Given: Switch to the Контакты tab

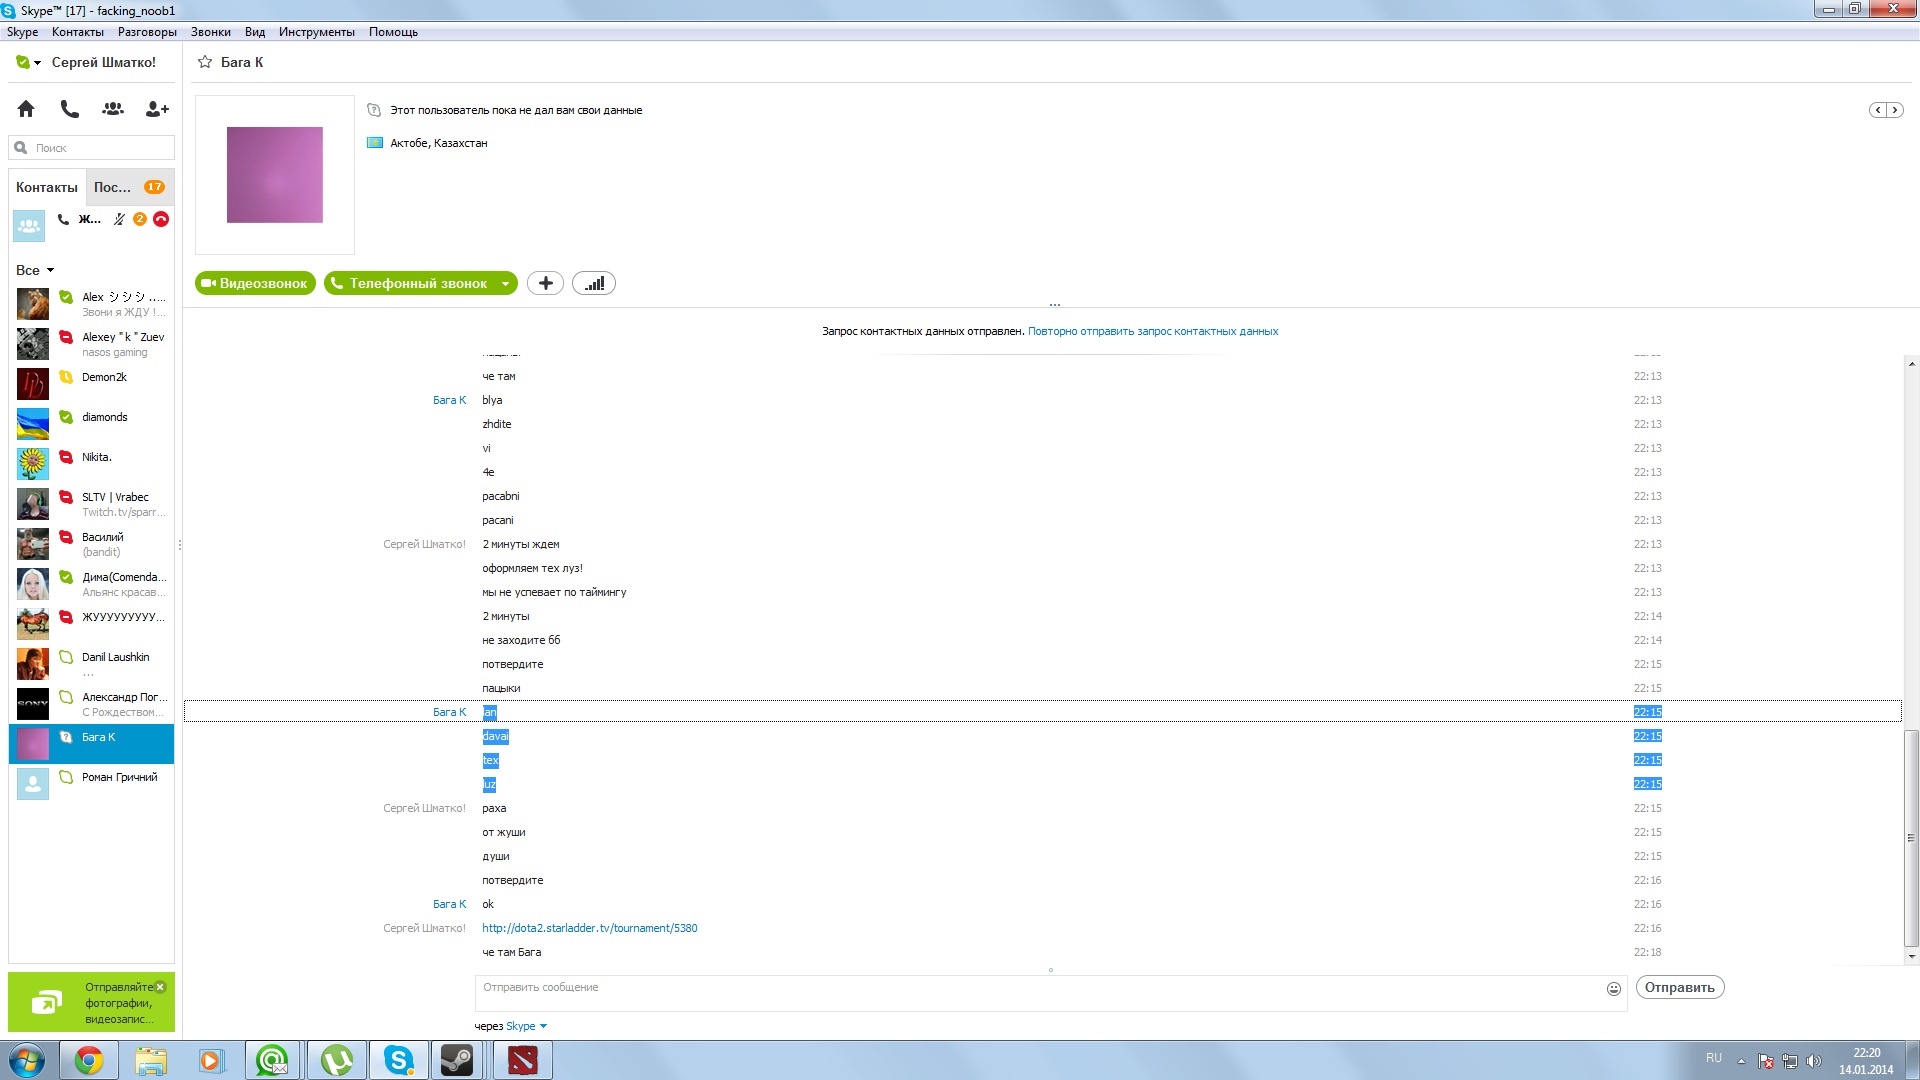Looking at the screenshot, I should click(x=47, y=187).
